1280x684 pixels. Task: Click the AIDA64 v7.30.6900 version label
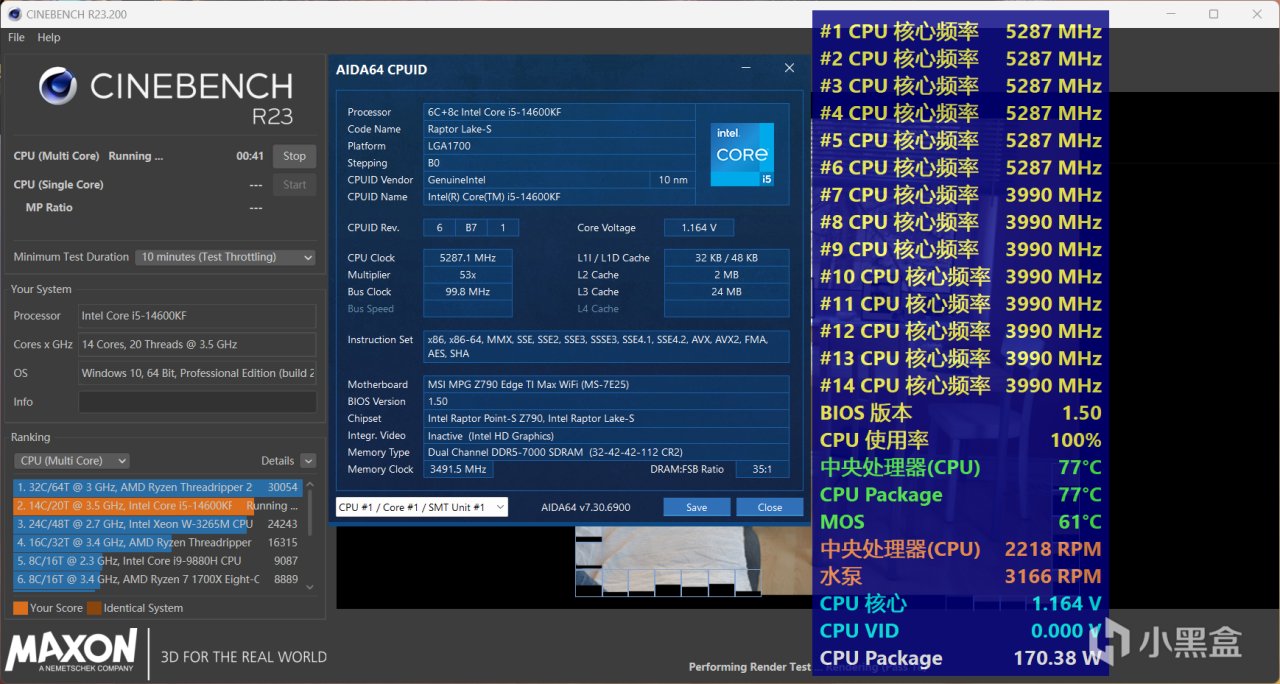pos(586,507)
